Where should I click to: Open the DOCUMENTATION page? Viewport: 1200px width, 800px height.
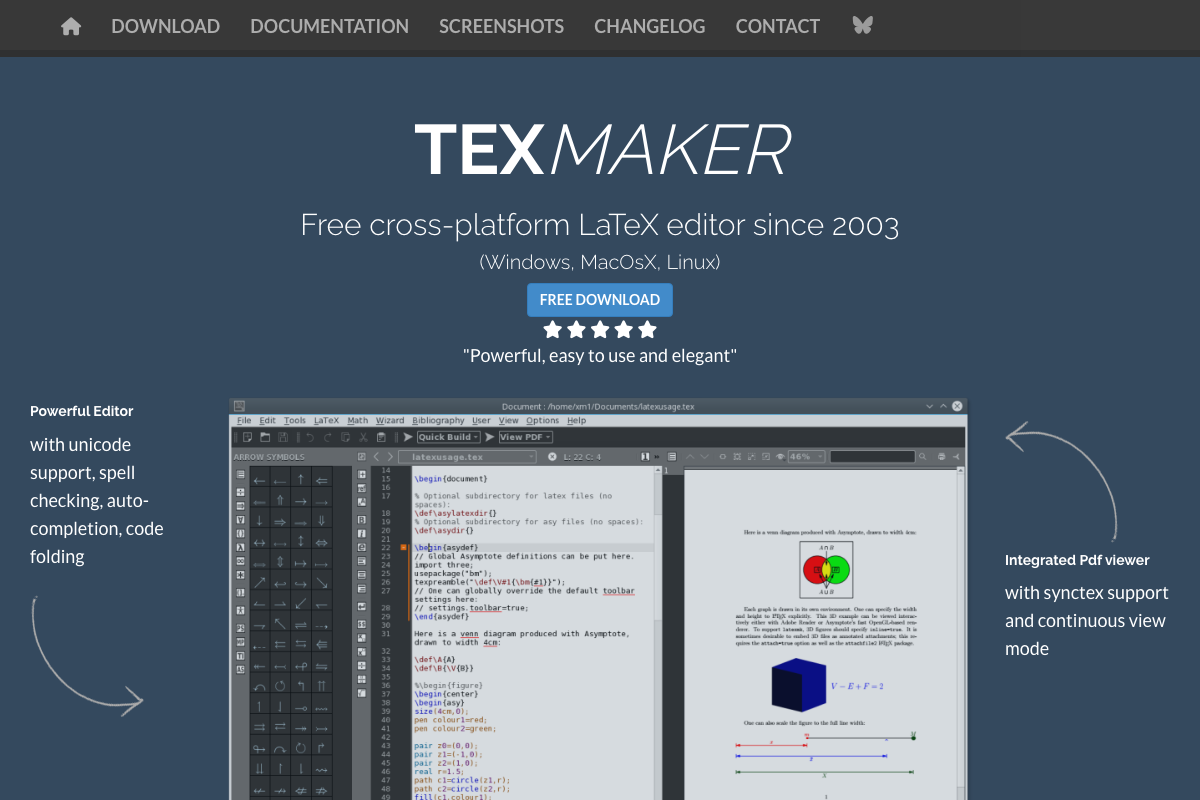329,27
